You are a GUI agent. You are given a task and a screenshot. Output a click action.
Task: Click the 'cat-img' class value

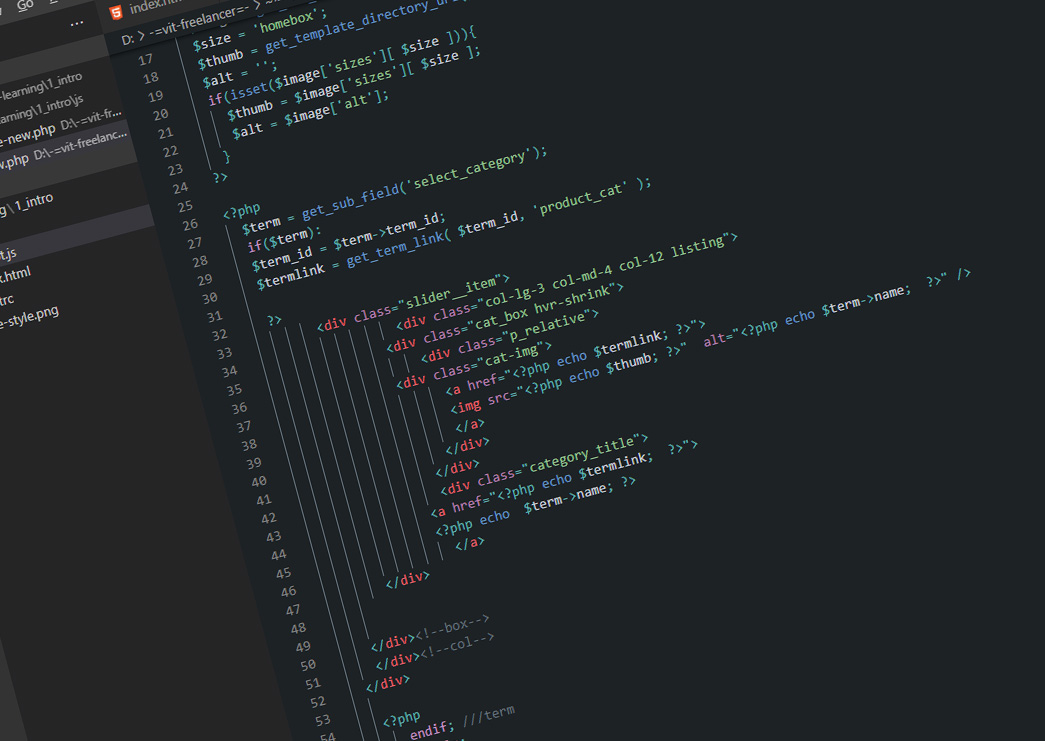point(512,355)
